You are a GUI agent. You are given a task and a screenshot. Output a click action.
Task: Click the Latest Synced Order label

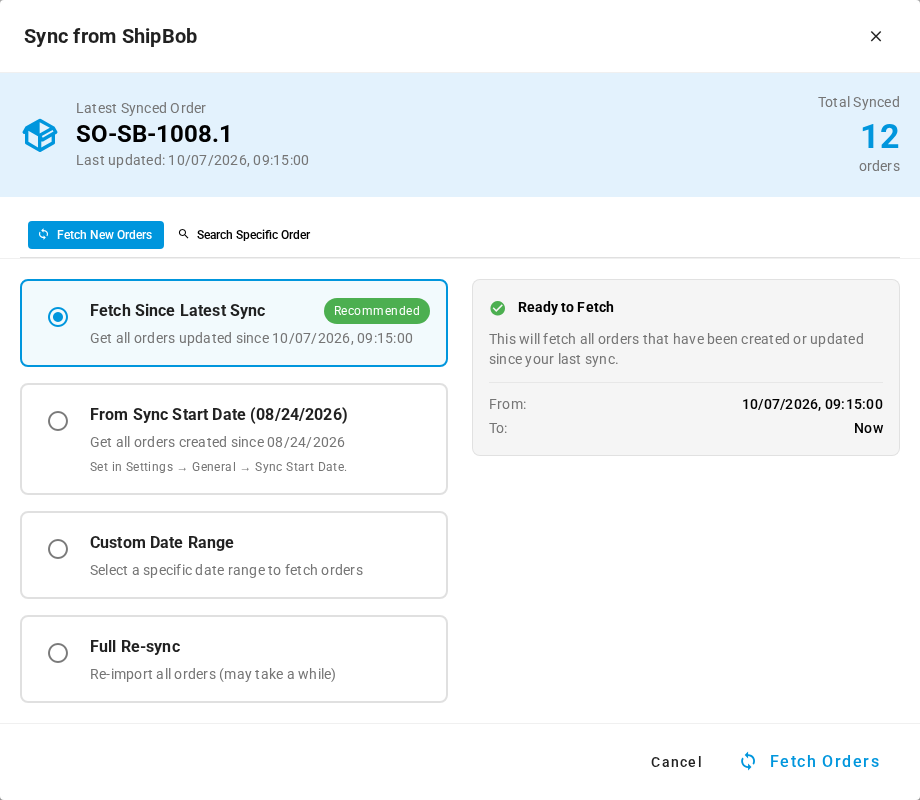141,109
